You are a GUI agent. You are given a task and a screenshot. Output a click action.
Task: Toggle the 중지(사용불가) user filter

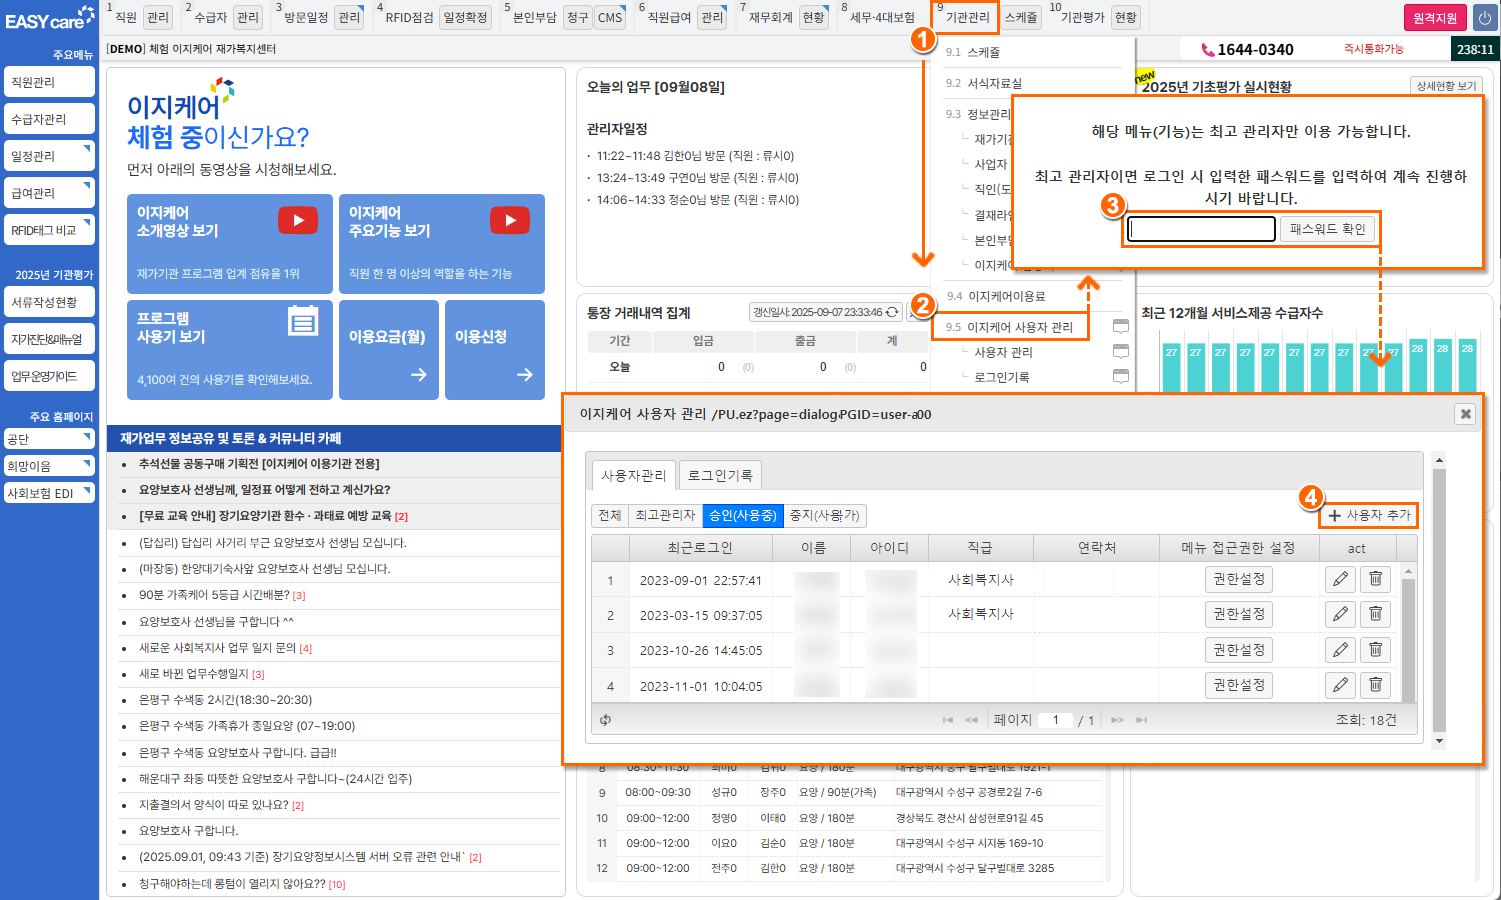824,515
